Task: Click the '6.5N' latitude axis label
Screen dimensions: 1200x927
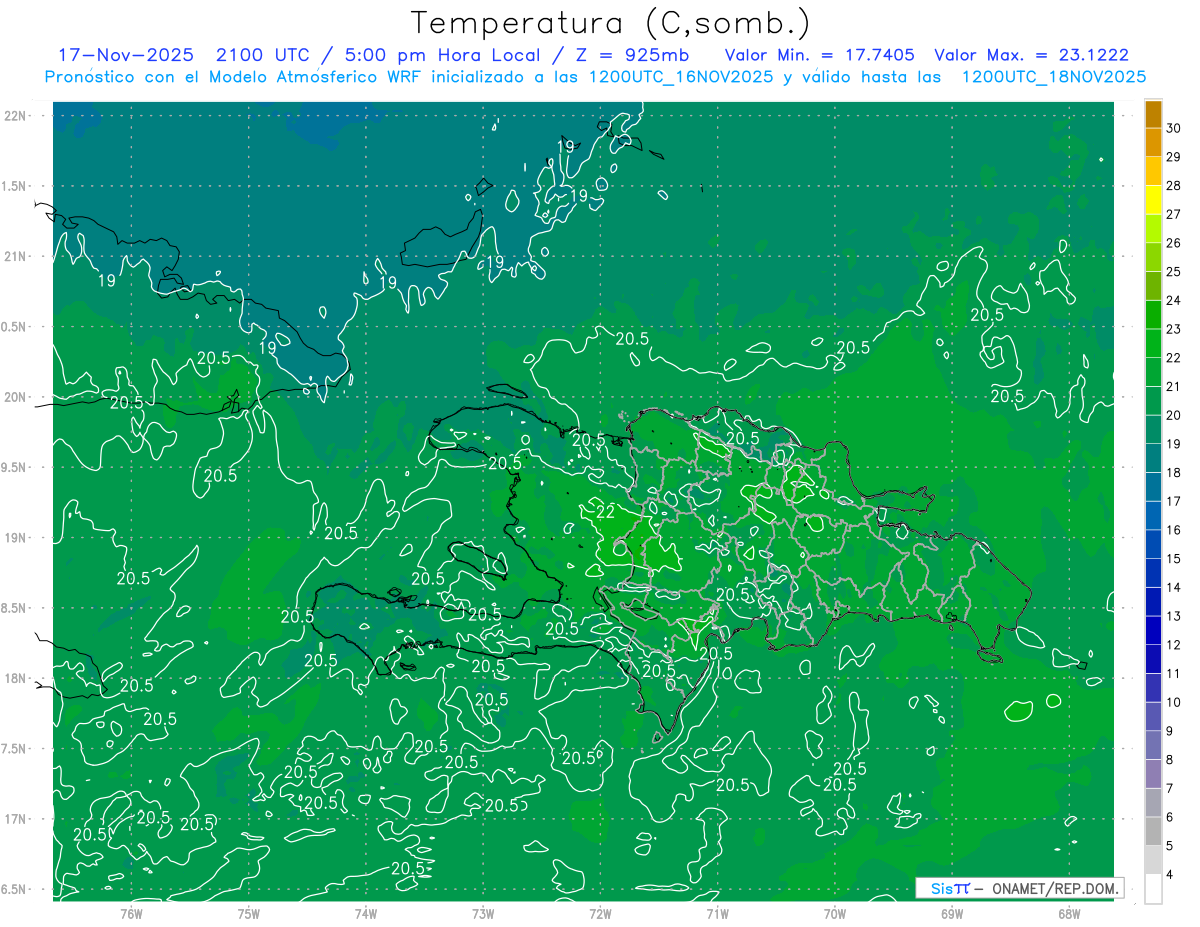Action: (x=15, y=889)
